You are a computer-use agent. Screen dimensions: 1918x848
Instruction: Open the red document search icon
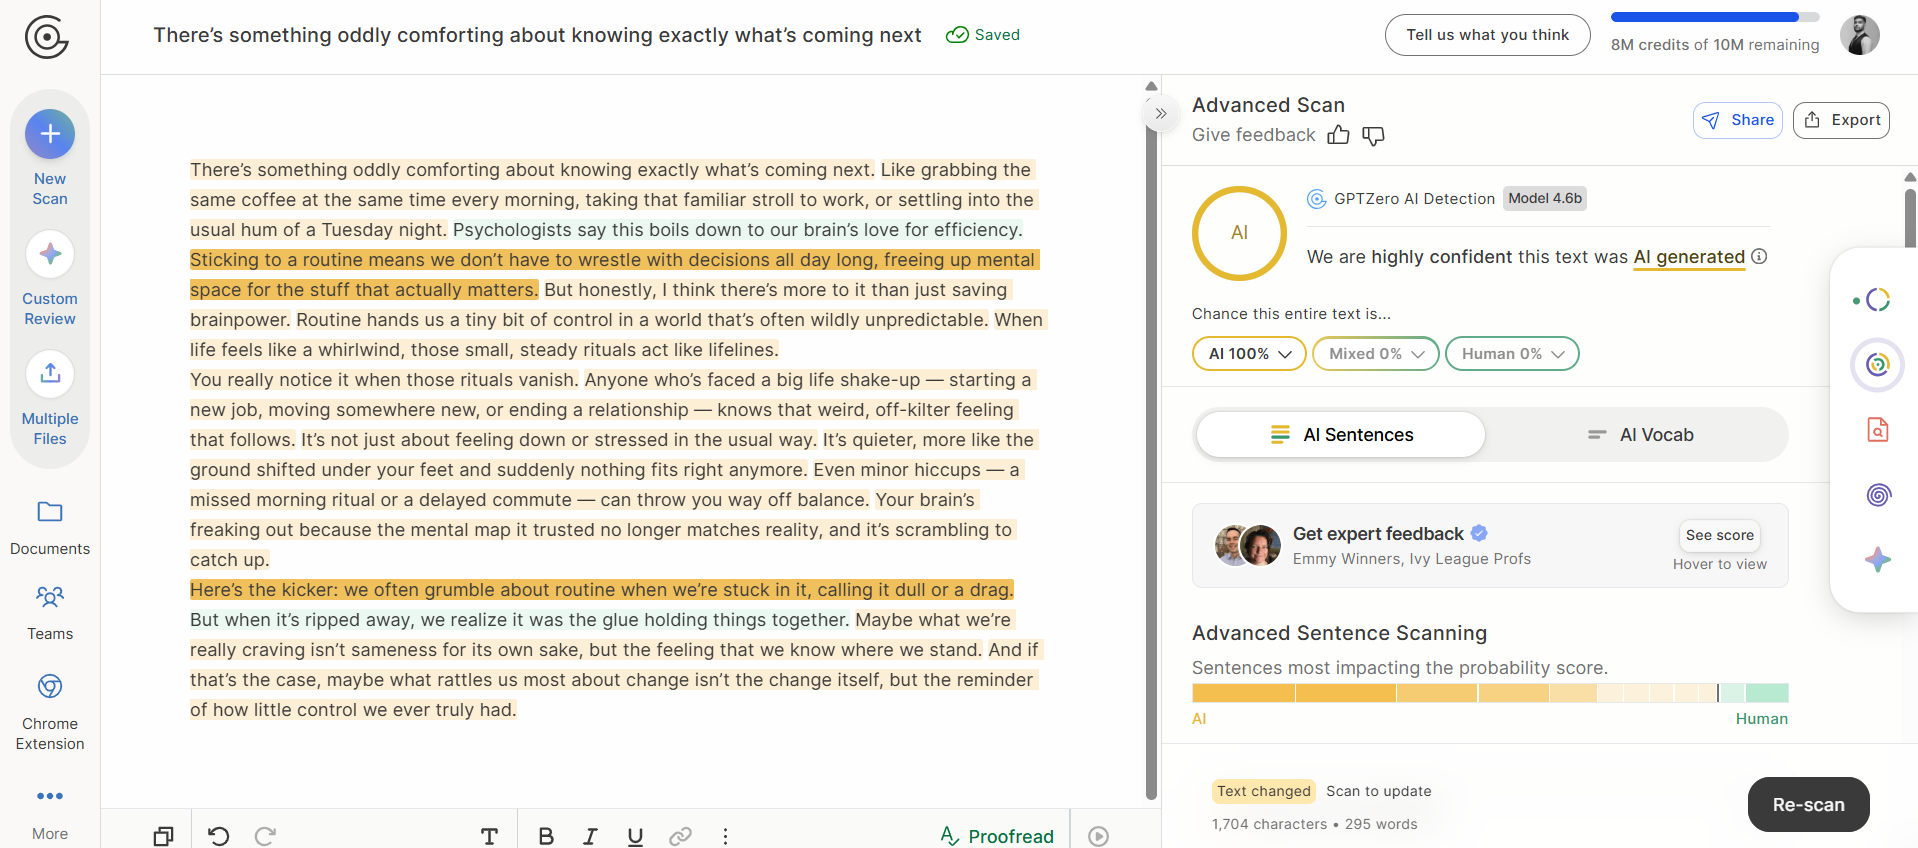tap(1877, 430)
